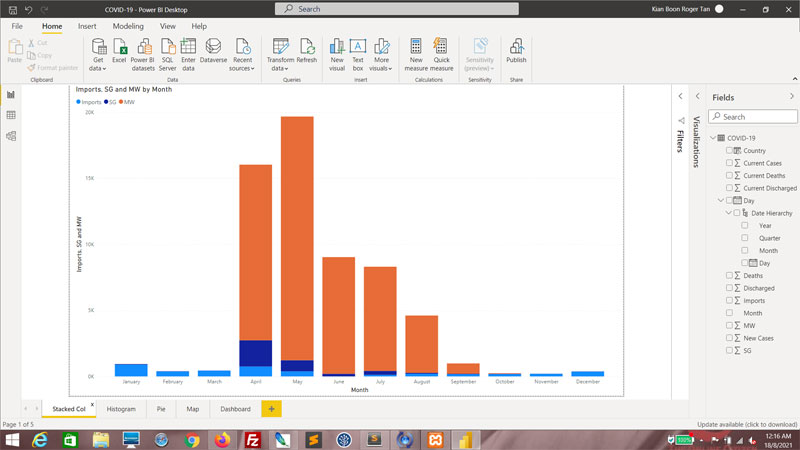800x450 pixels.
Task: Switch to Model view in sidebar
Action: (11, 136)
